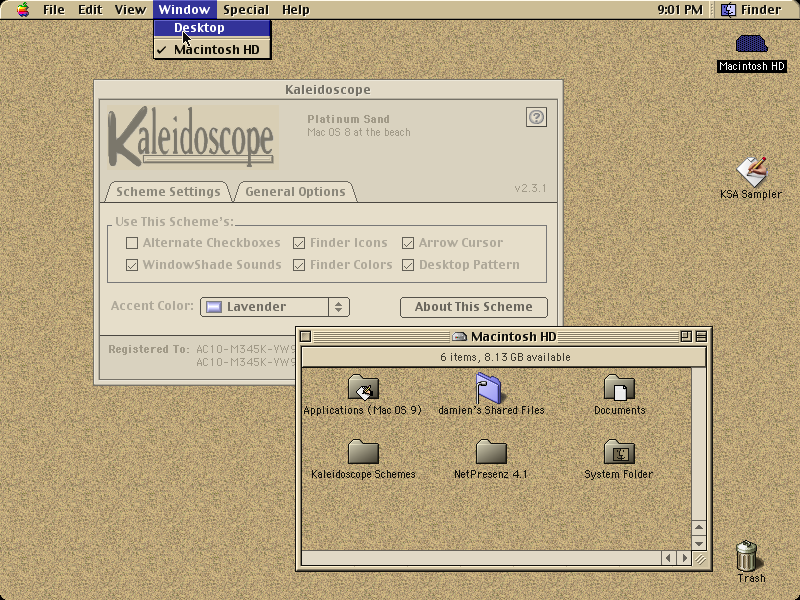Toggle the Arrow Cursor checkbox
800x600 pixels.
[x=408, y=243]
